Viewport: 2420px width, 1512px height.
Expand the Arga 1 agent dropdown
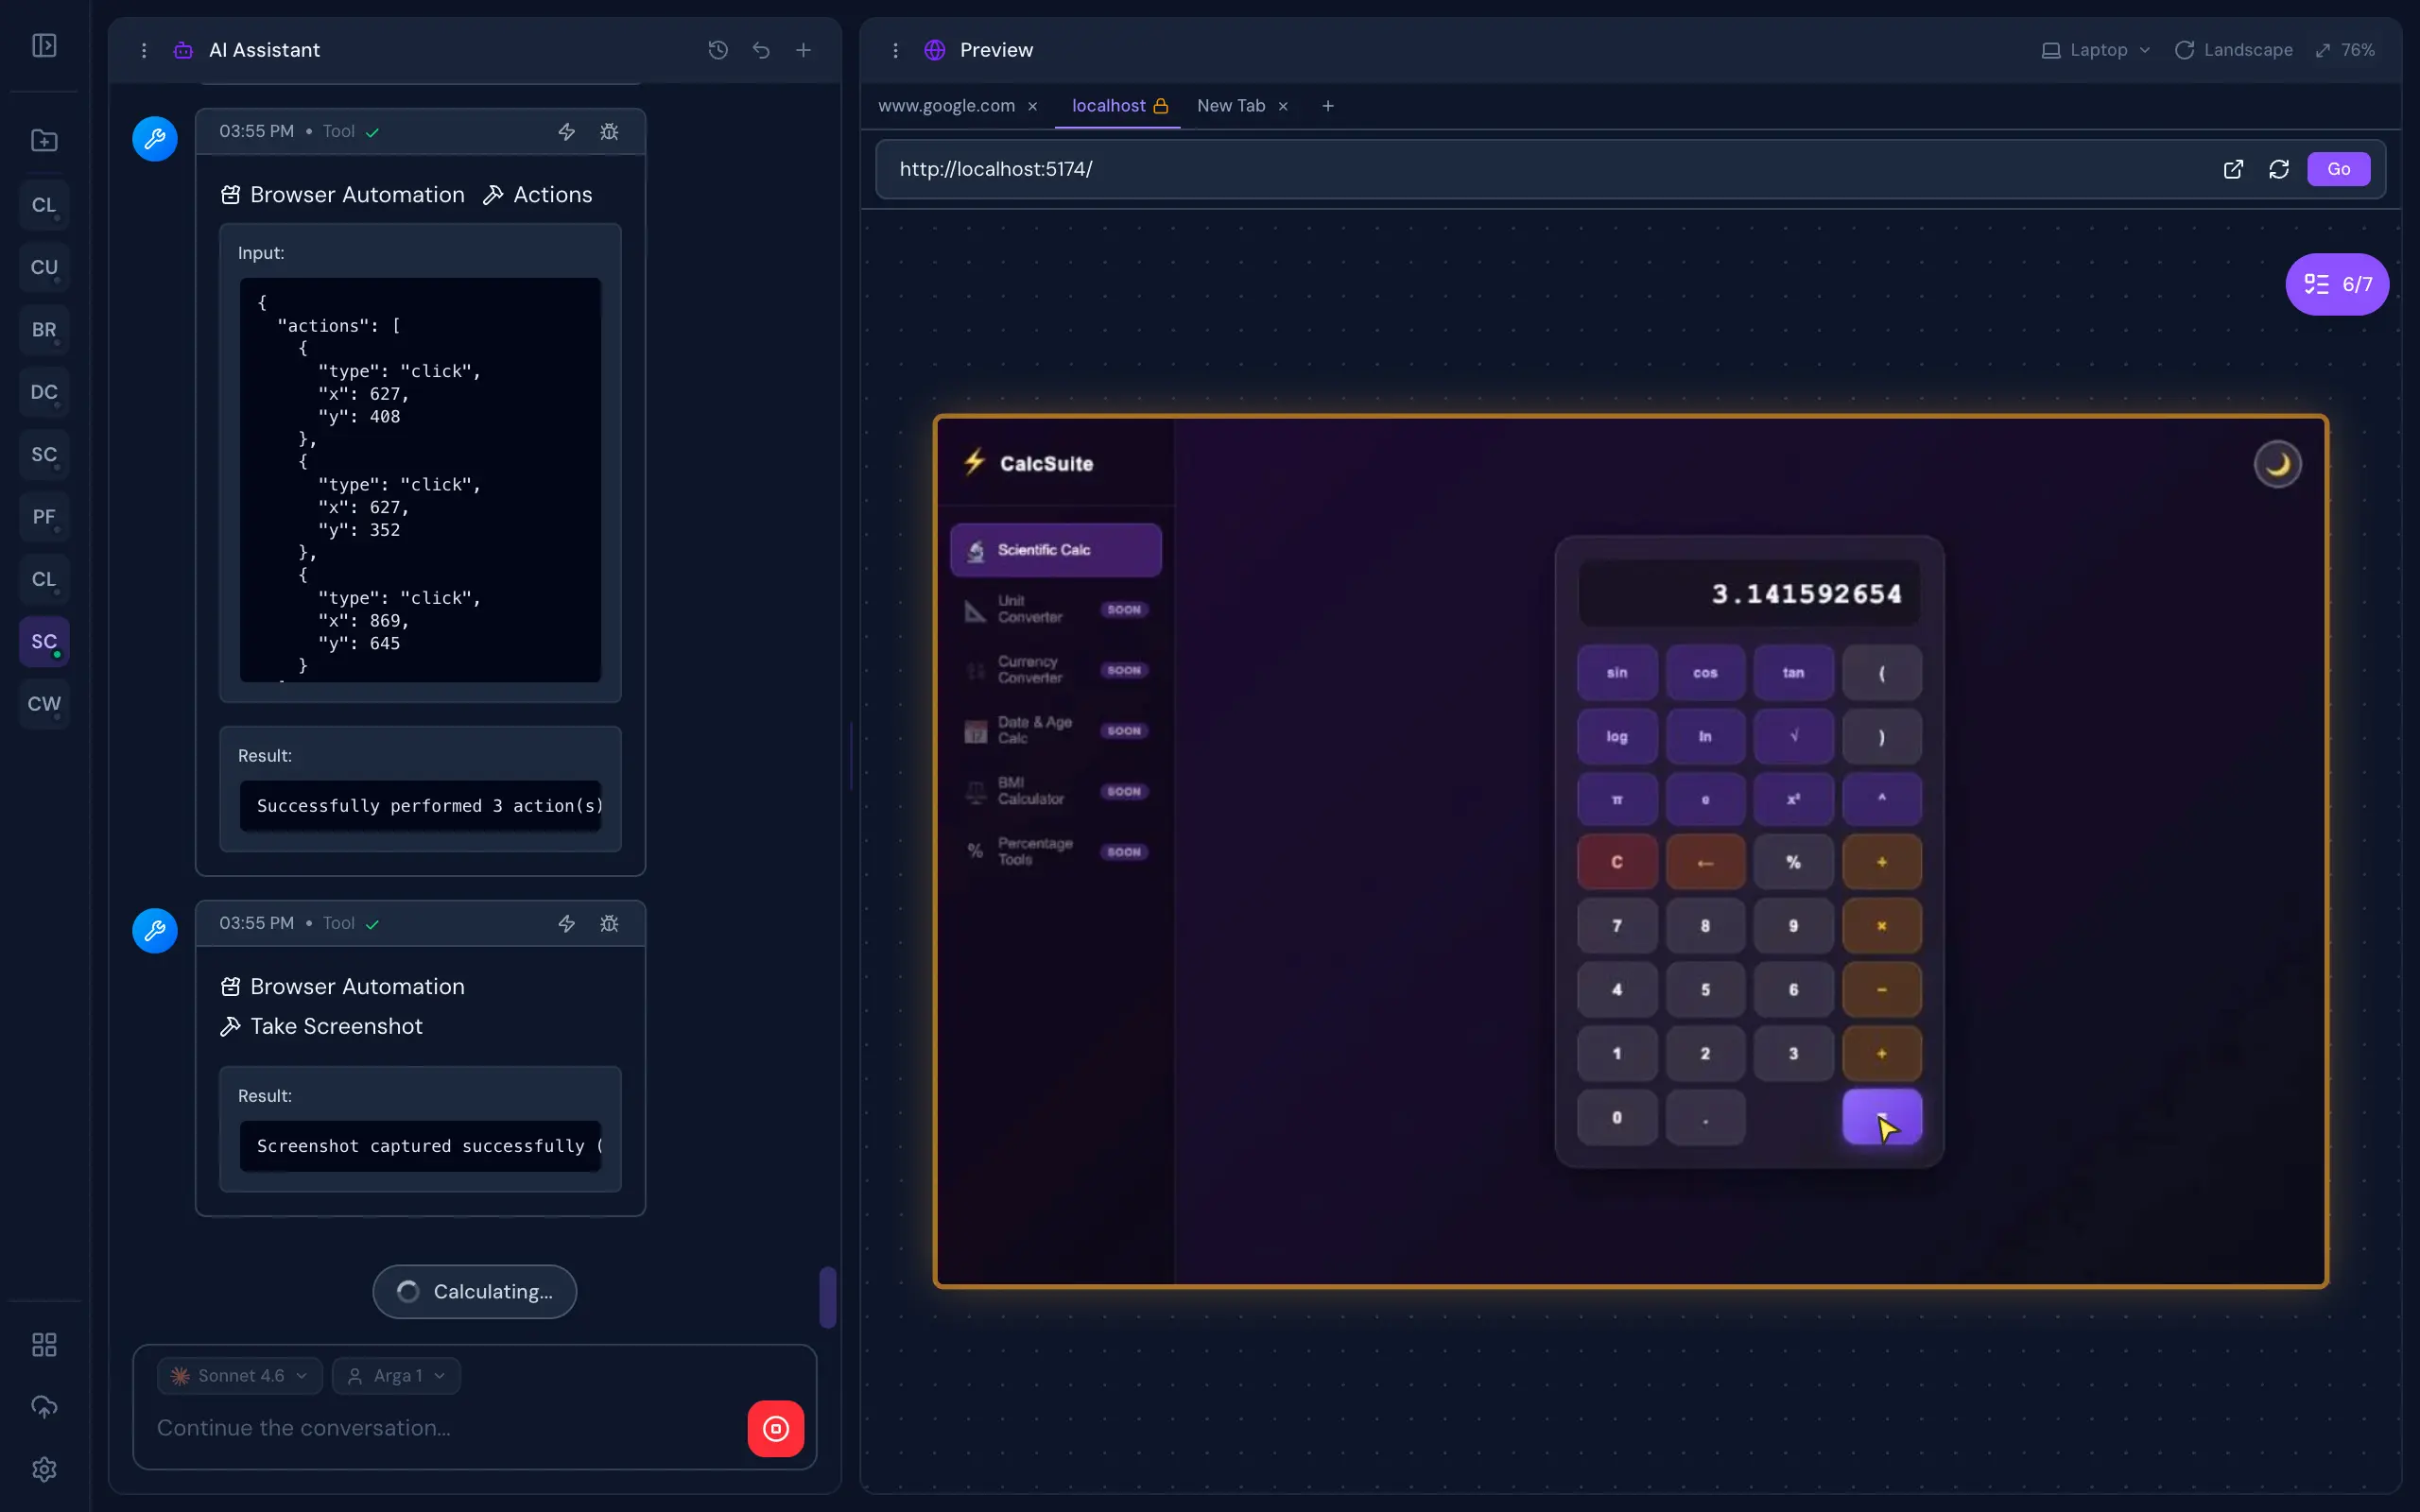(397, 1375)
